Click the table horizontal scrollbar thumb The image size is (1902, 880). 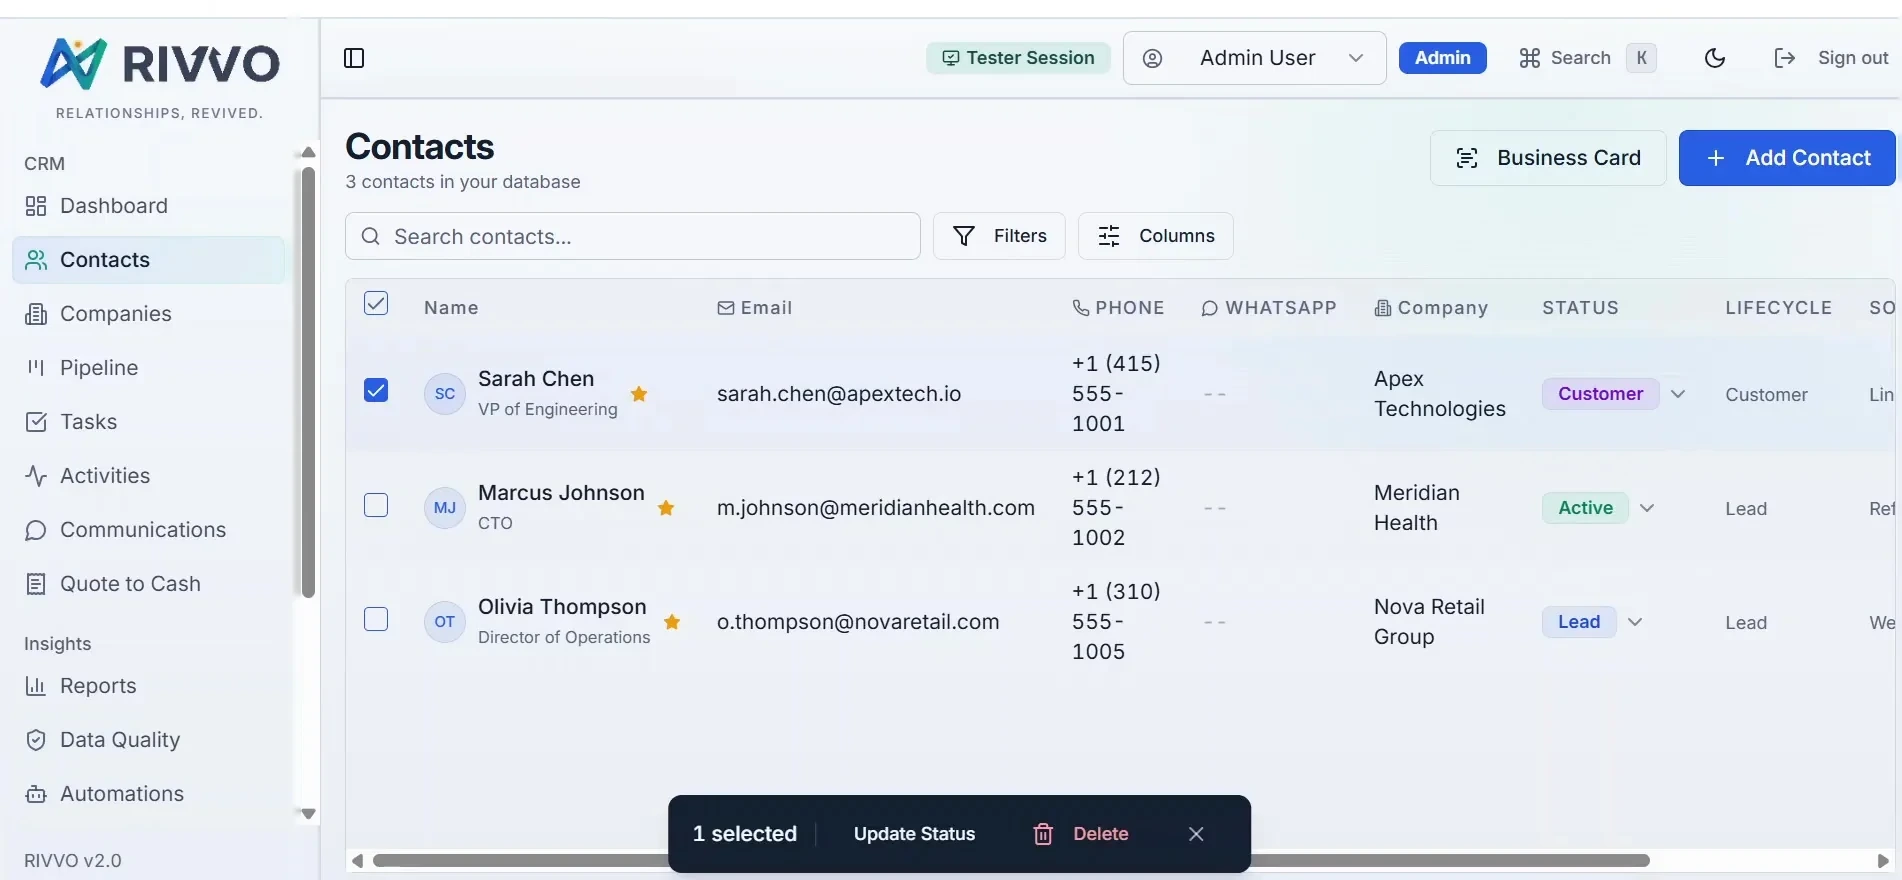1011,860
